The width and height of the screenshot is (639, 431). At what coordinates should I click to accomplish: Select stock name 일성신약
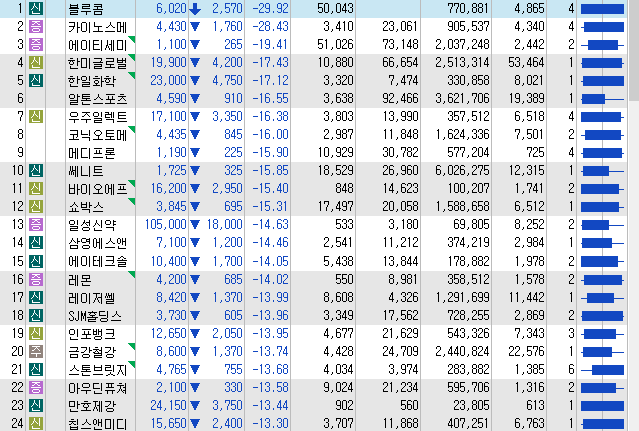tap(92, 225)
